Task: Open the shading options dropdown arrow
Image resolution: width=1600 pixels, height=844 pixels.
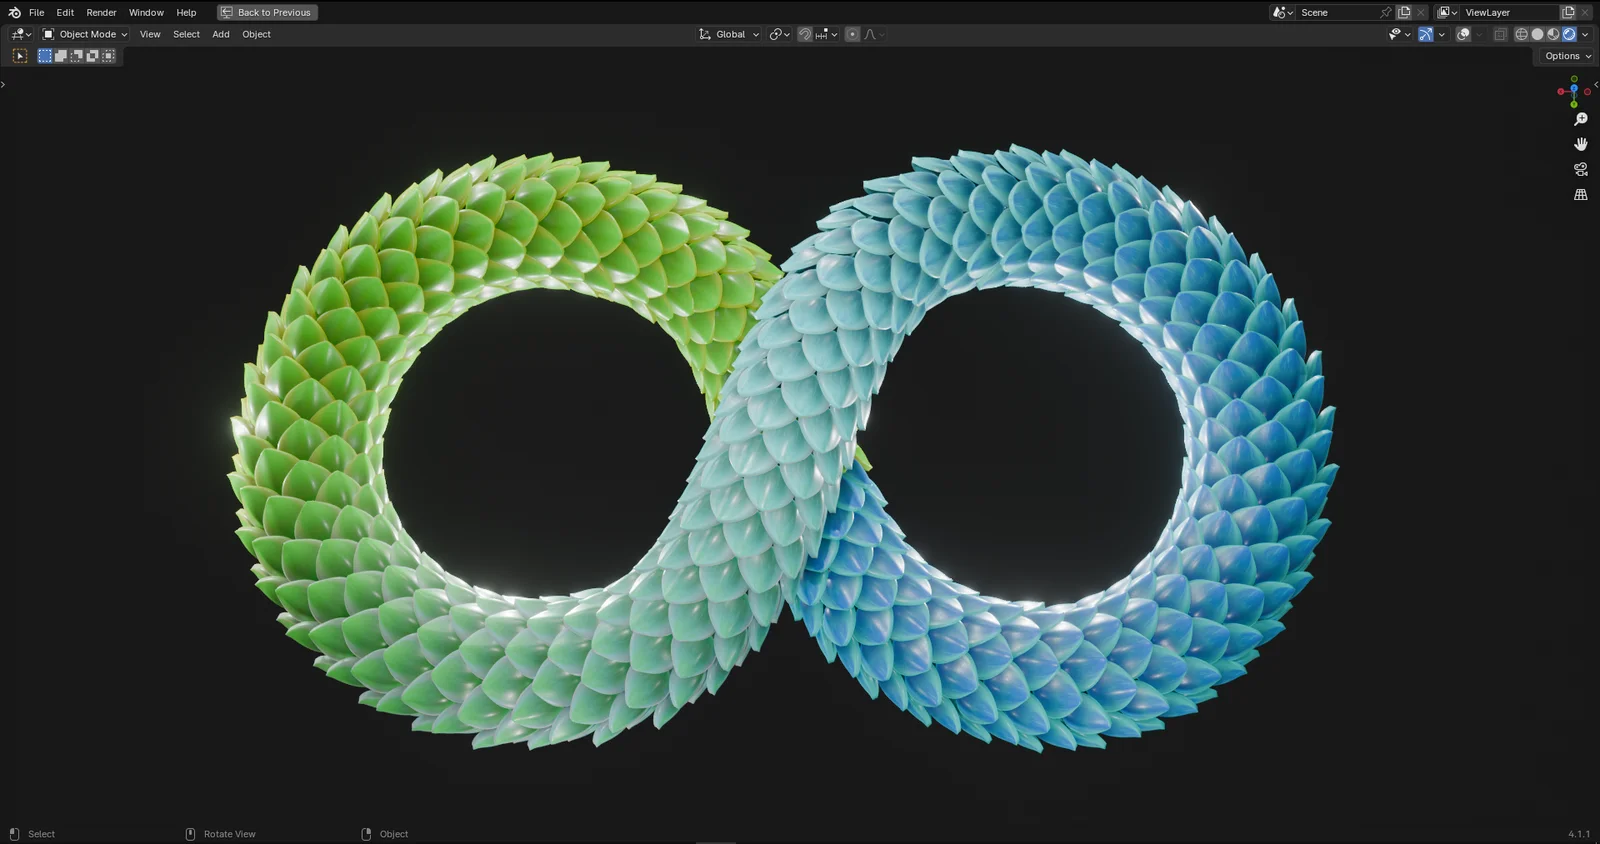Action: [x=1585, y=34]
